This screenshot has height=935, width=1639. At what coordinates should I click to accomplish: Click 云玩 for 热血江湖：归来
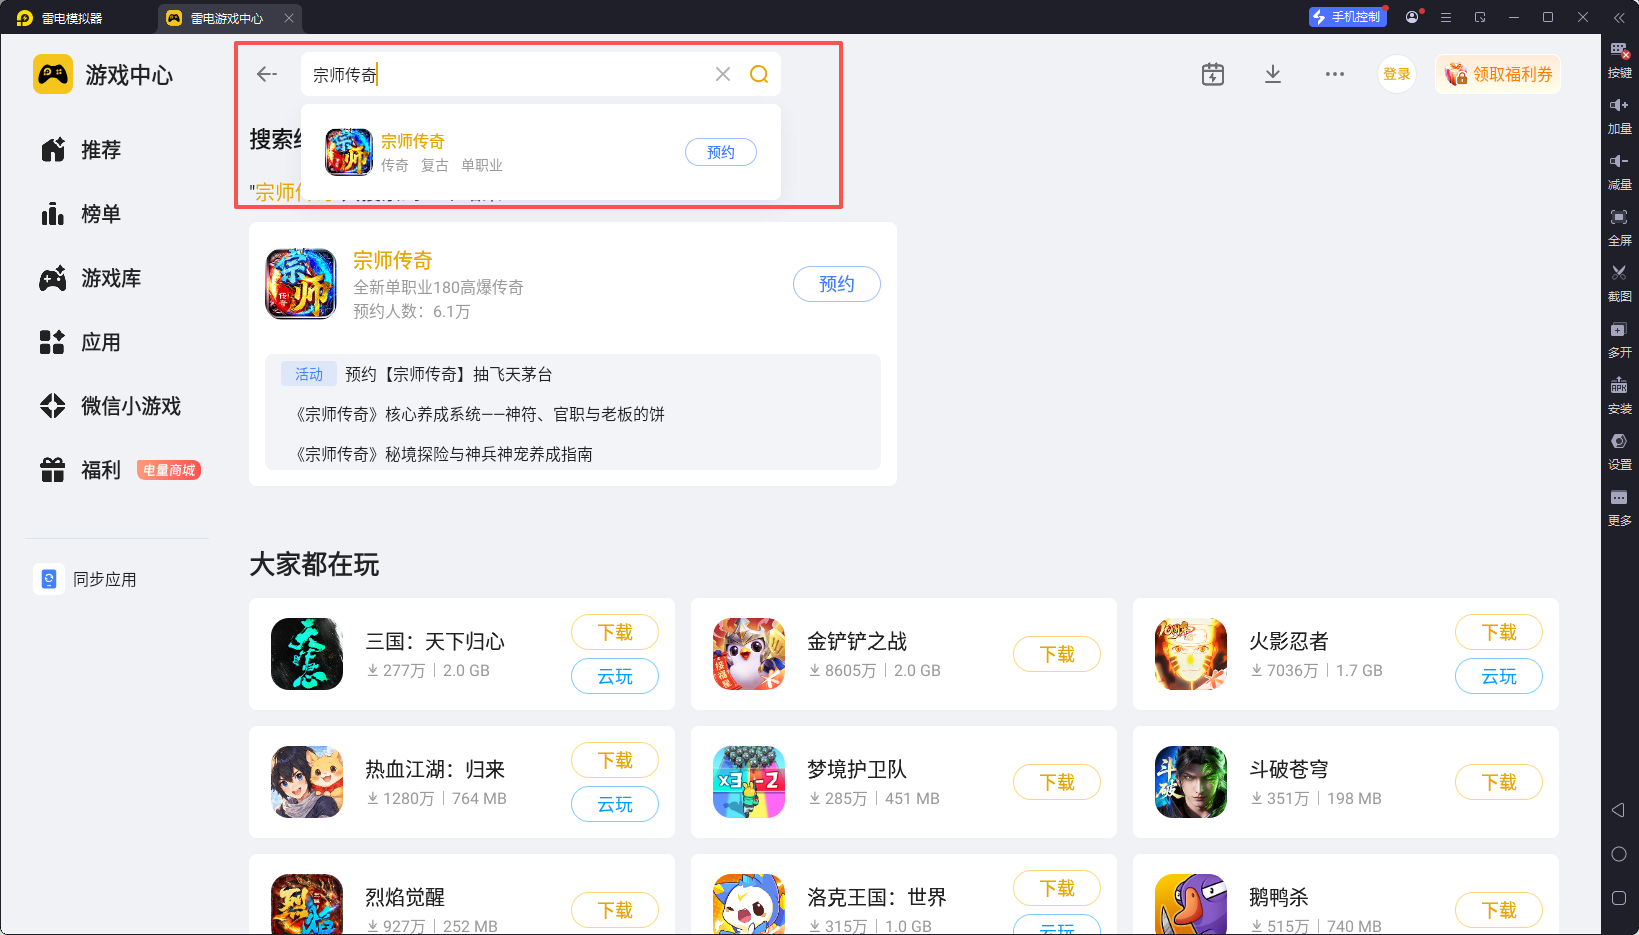[x=615, y=804]
